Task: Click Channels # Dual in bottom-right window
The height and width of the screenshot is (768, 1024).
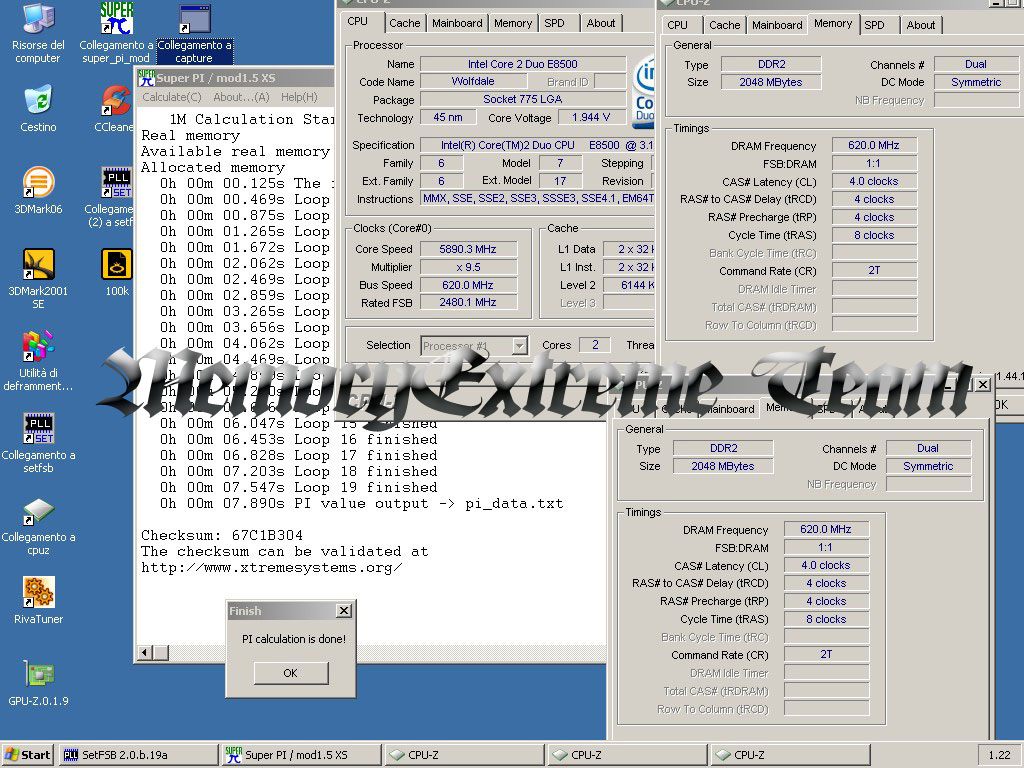Action: (x=928, y=449)
